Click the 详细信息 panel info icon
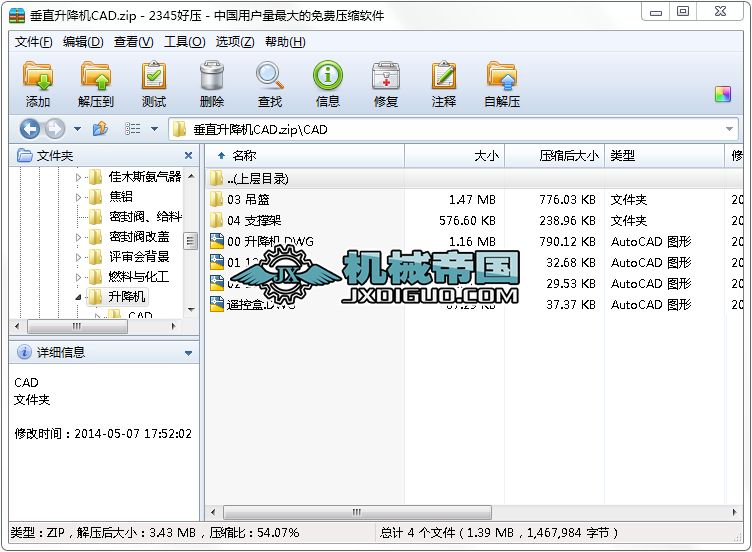Image resolution: width=752 pixels, height=552 pixels. pos(24,352)
